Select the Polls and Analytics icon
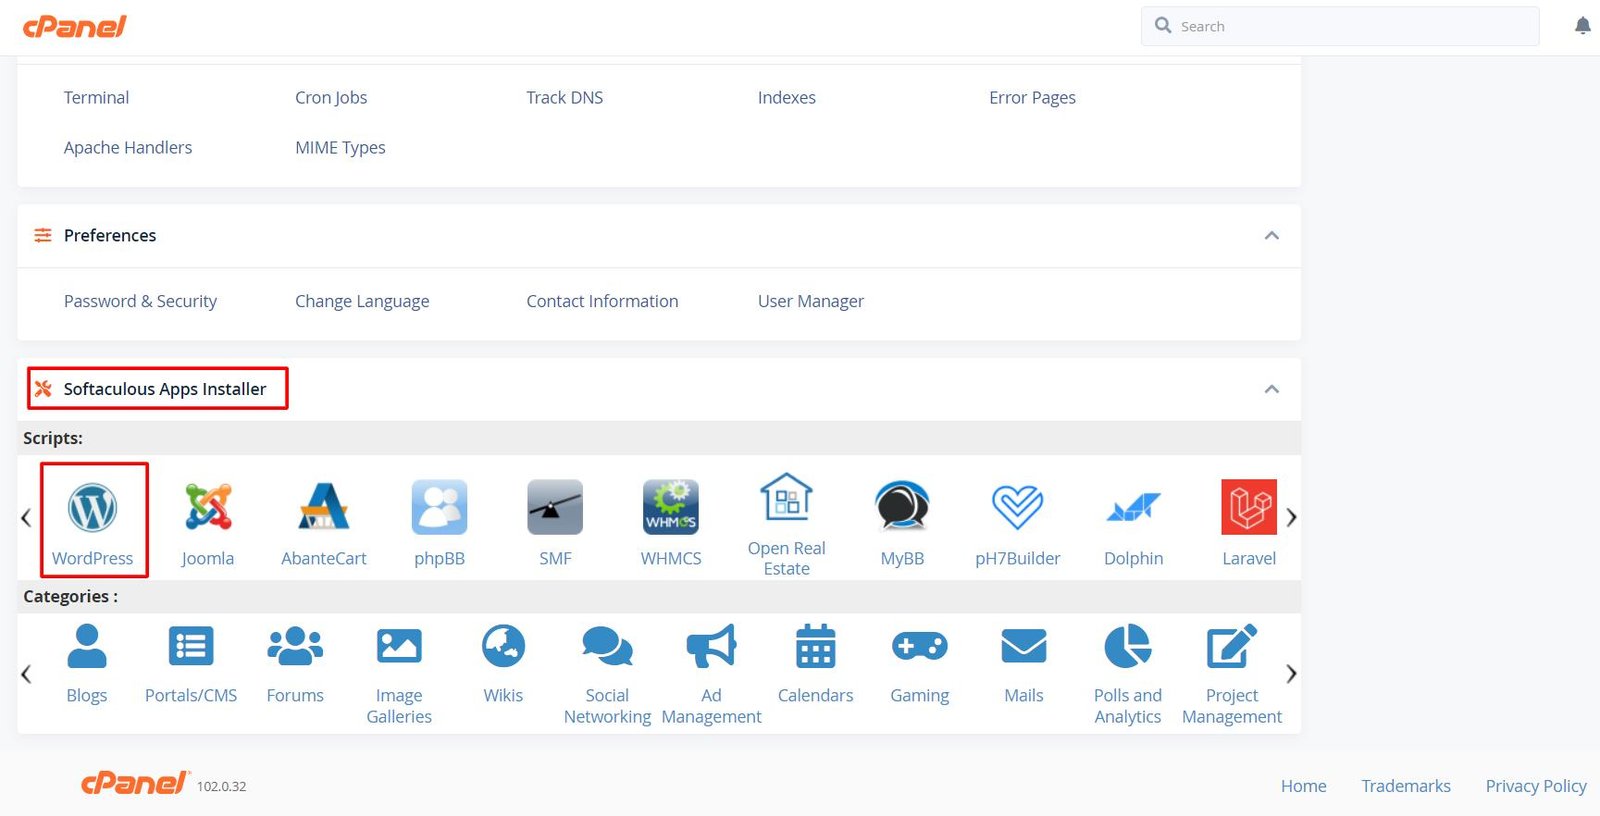The height and width of the screenshot is (816, 1600). pyautogui.click(x=1128, y=646)
